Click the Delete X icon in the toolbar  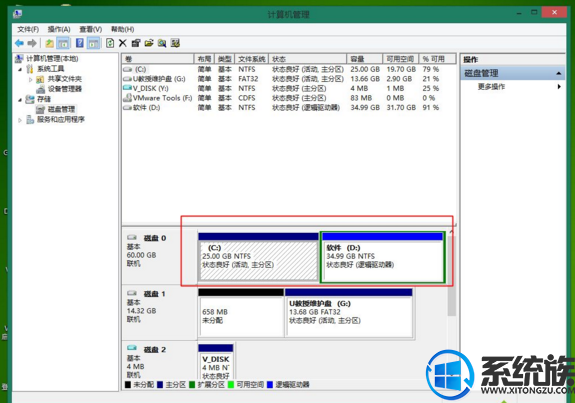(x=123, y=43)
